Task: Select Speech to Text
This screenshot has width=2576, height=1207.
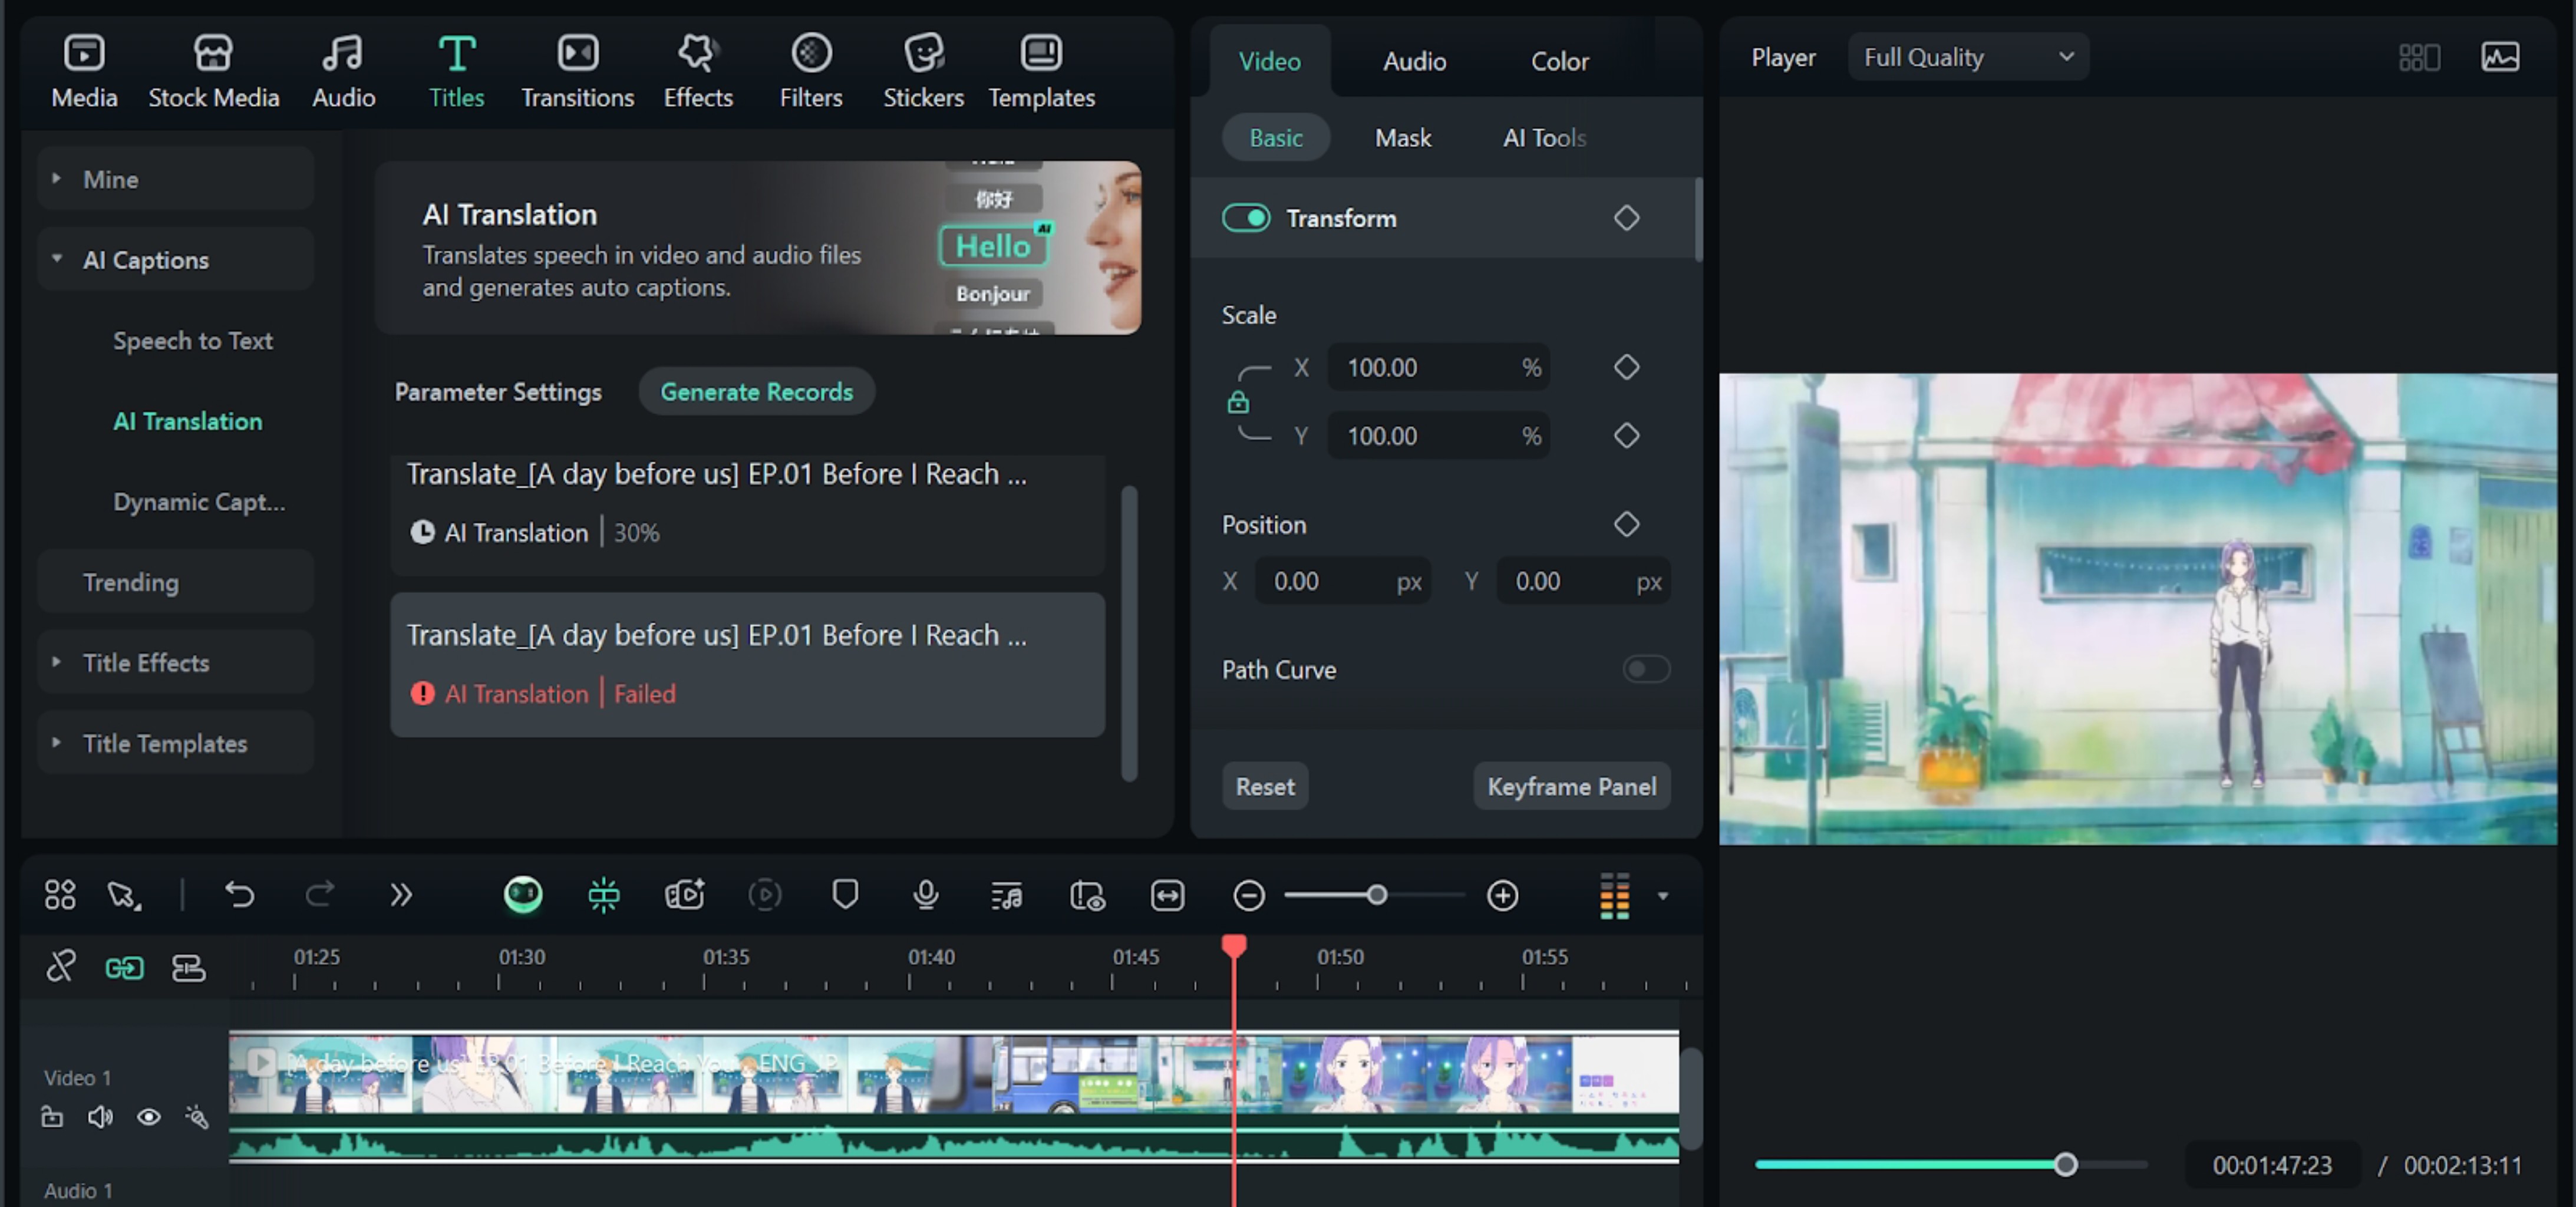Action: [x=192, y=340]
